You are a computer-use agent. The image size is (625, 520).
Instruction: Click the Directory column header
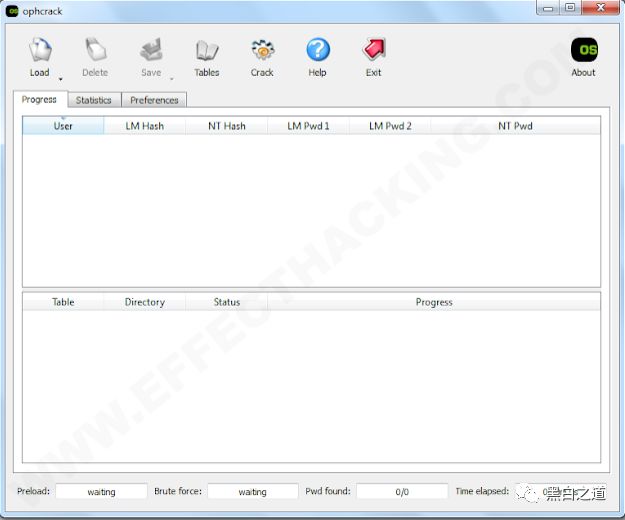click(145, 302)
